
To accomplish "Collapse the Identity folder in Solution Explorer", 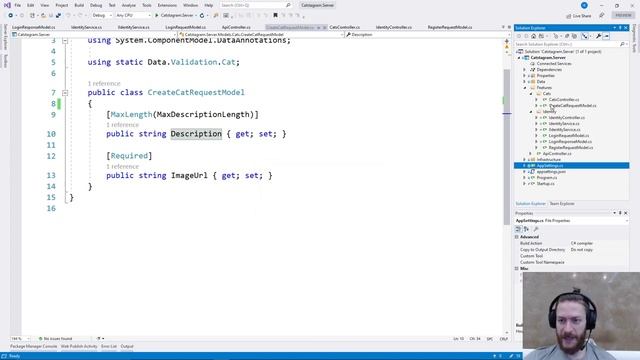I will pyautogui.click(x=531, y=112).
